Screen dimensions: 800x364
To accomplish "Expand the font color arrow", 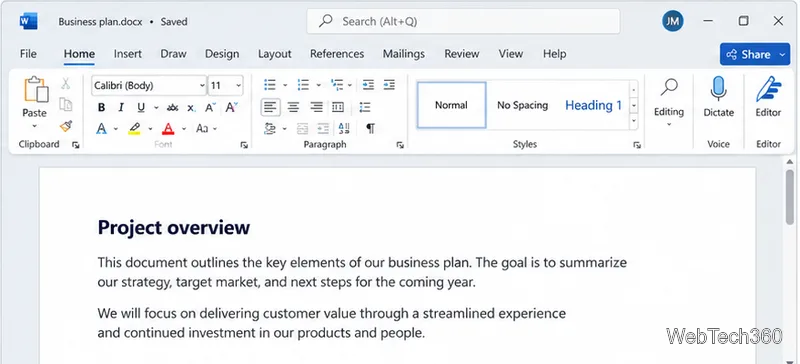I will (x=184, y=129).
